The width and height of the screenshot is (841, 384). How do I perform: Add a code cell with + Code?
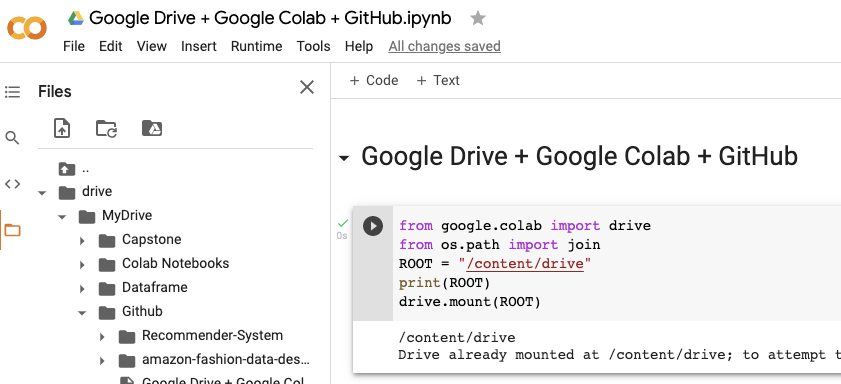click(374, 80)
